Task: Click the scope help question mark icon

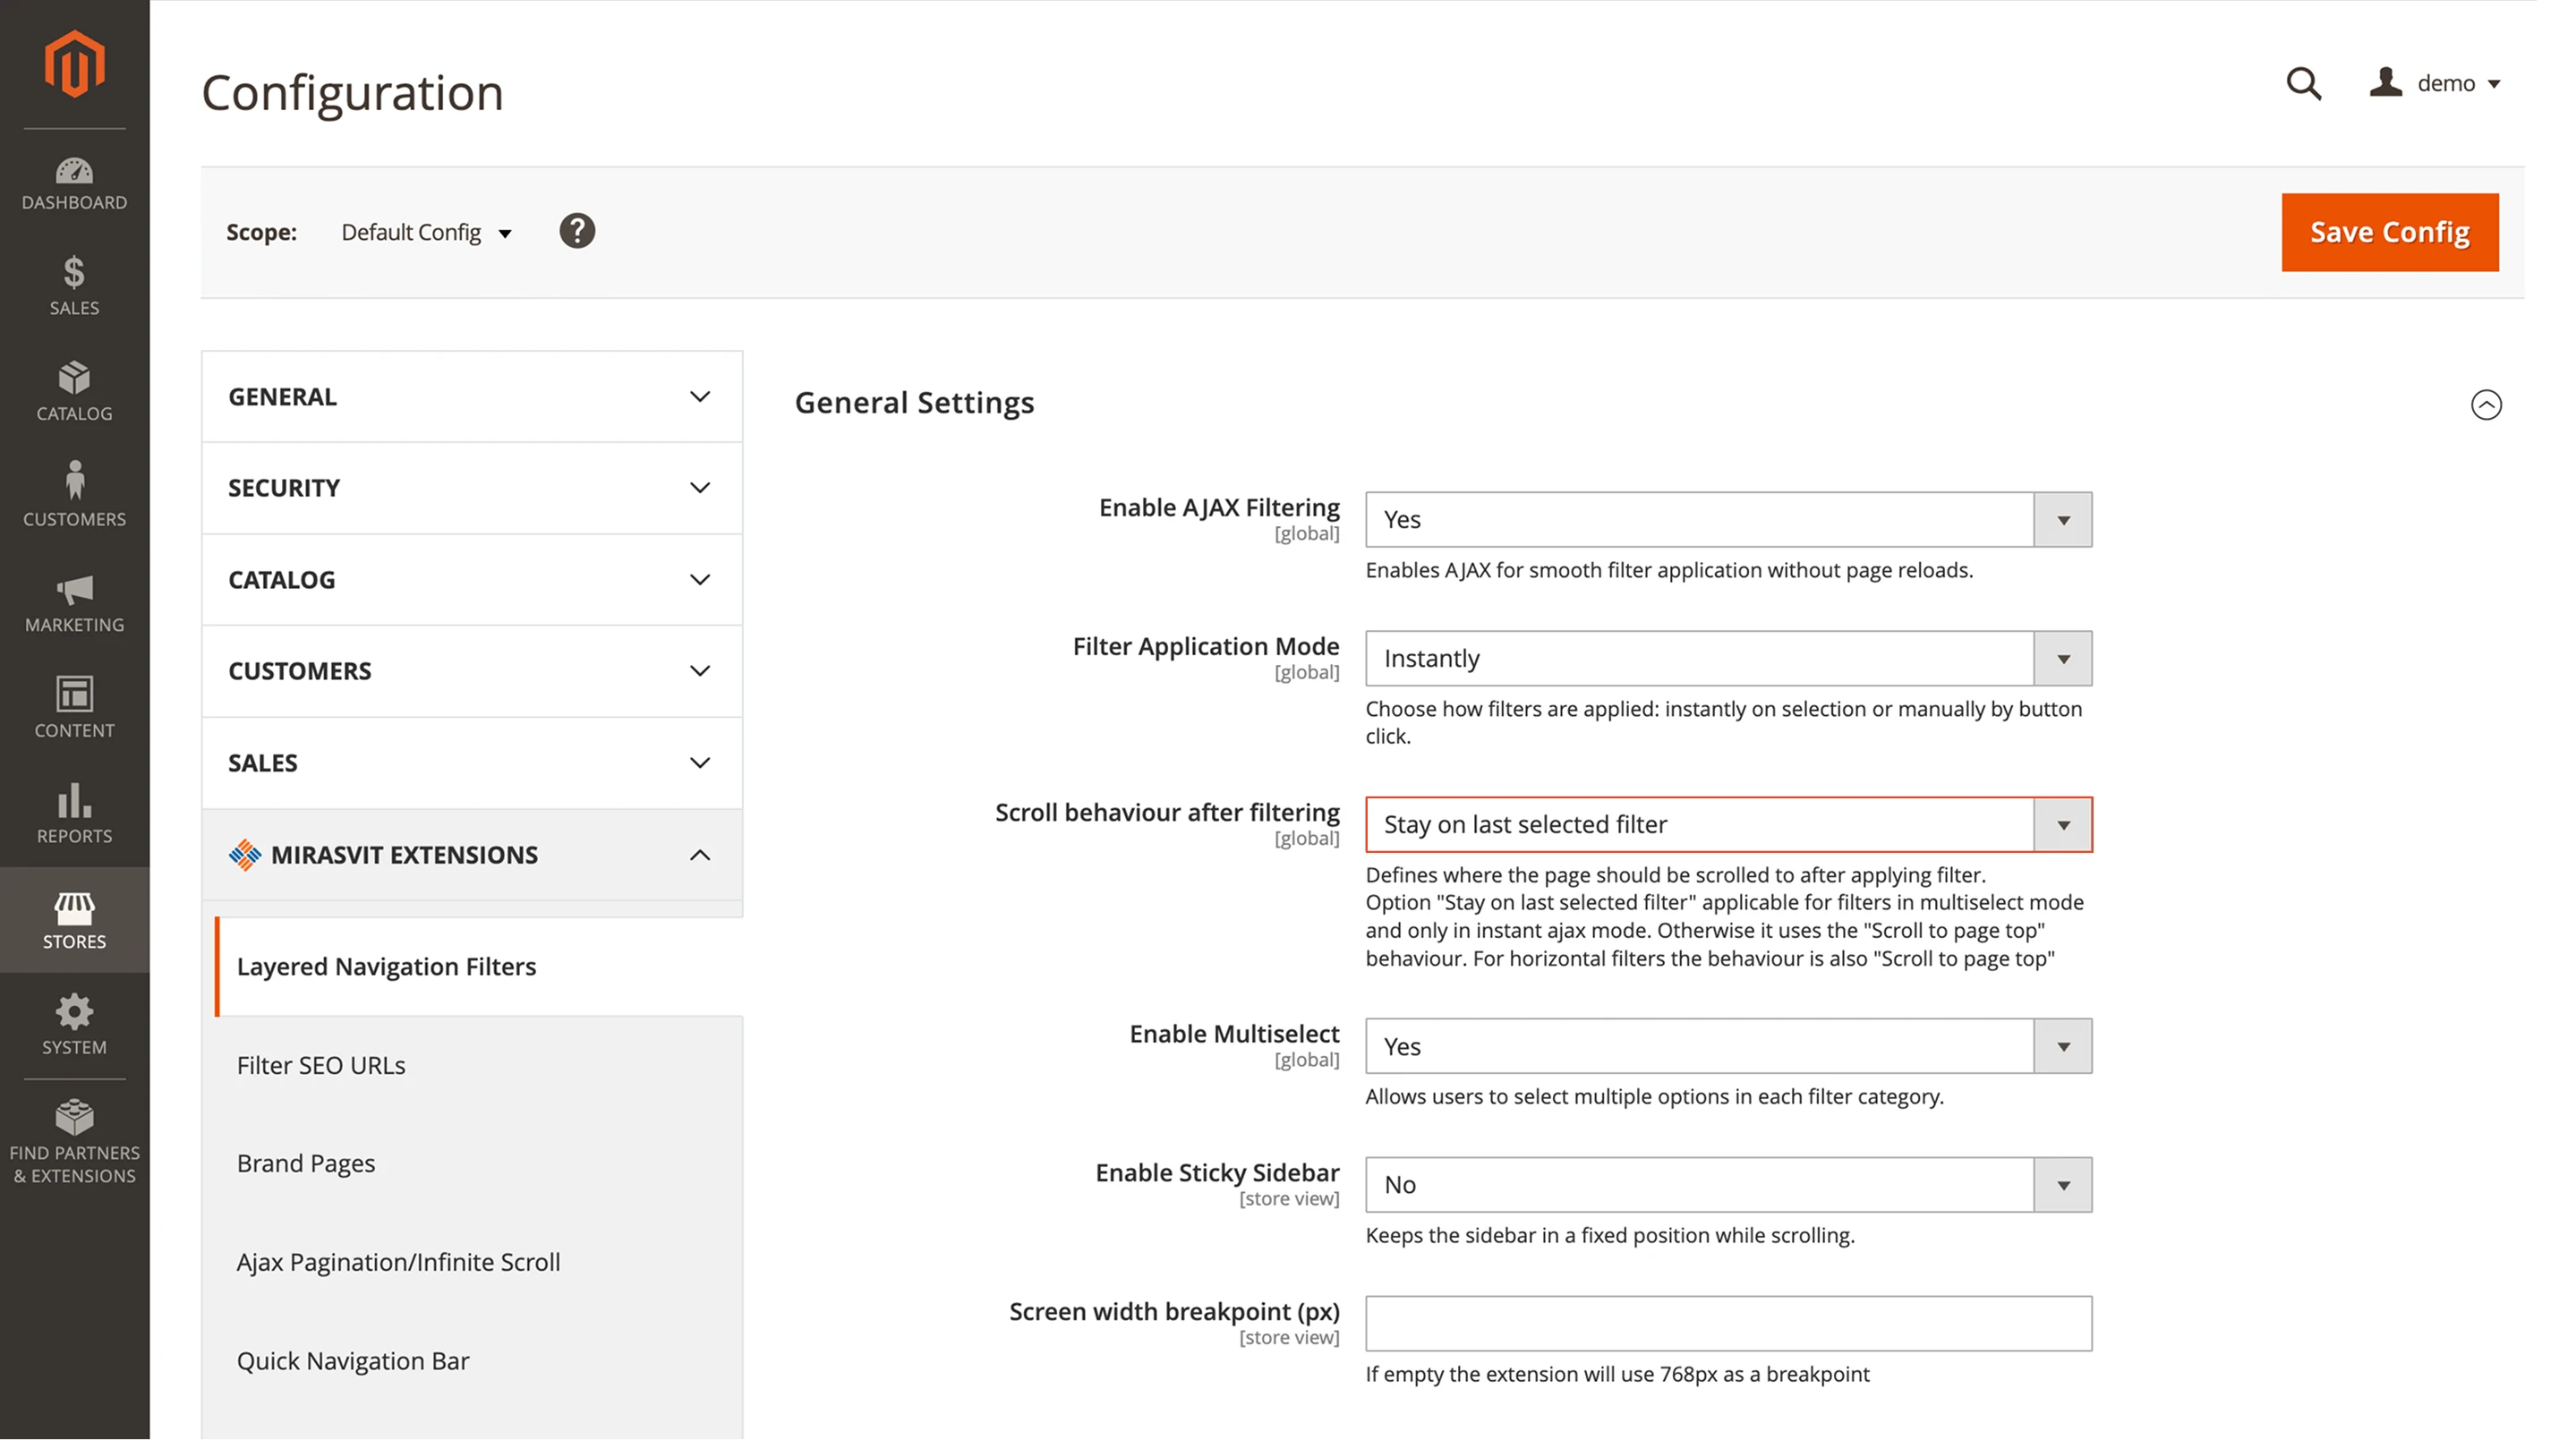Action: pyautogui.click(x=577, y=232)
